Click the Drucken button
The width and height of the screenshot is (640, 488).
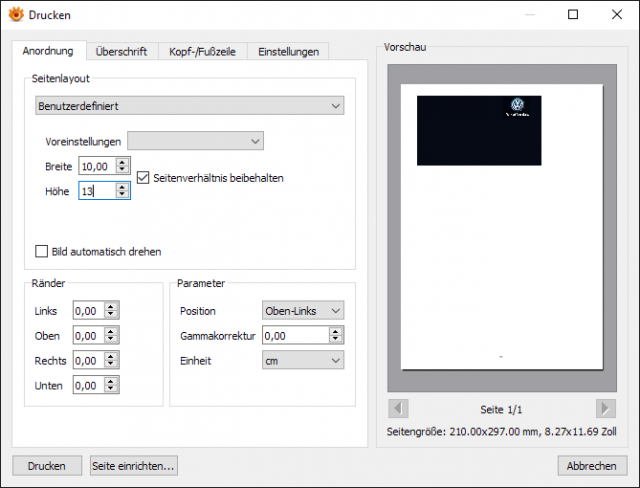[x=47, y=466]
